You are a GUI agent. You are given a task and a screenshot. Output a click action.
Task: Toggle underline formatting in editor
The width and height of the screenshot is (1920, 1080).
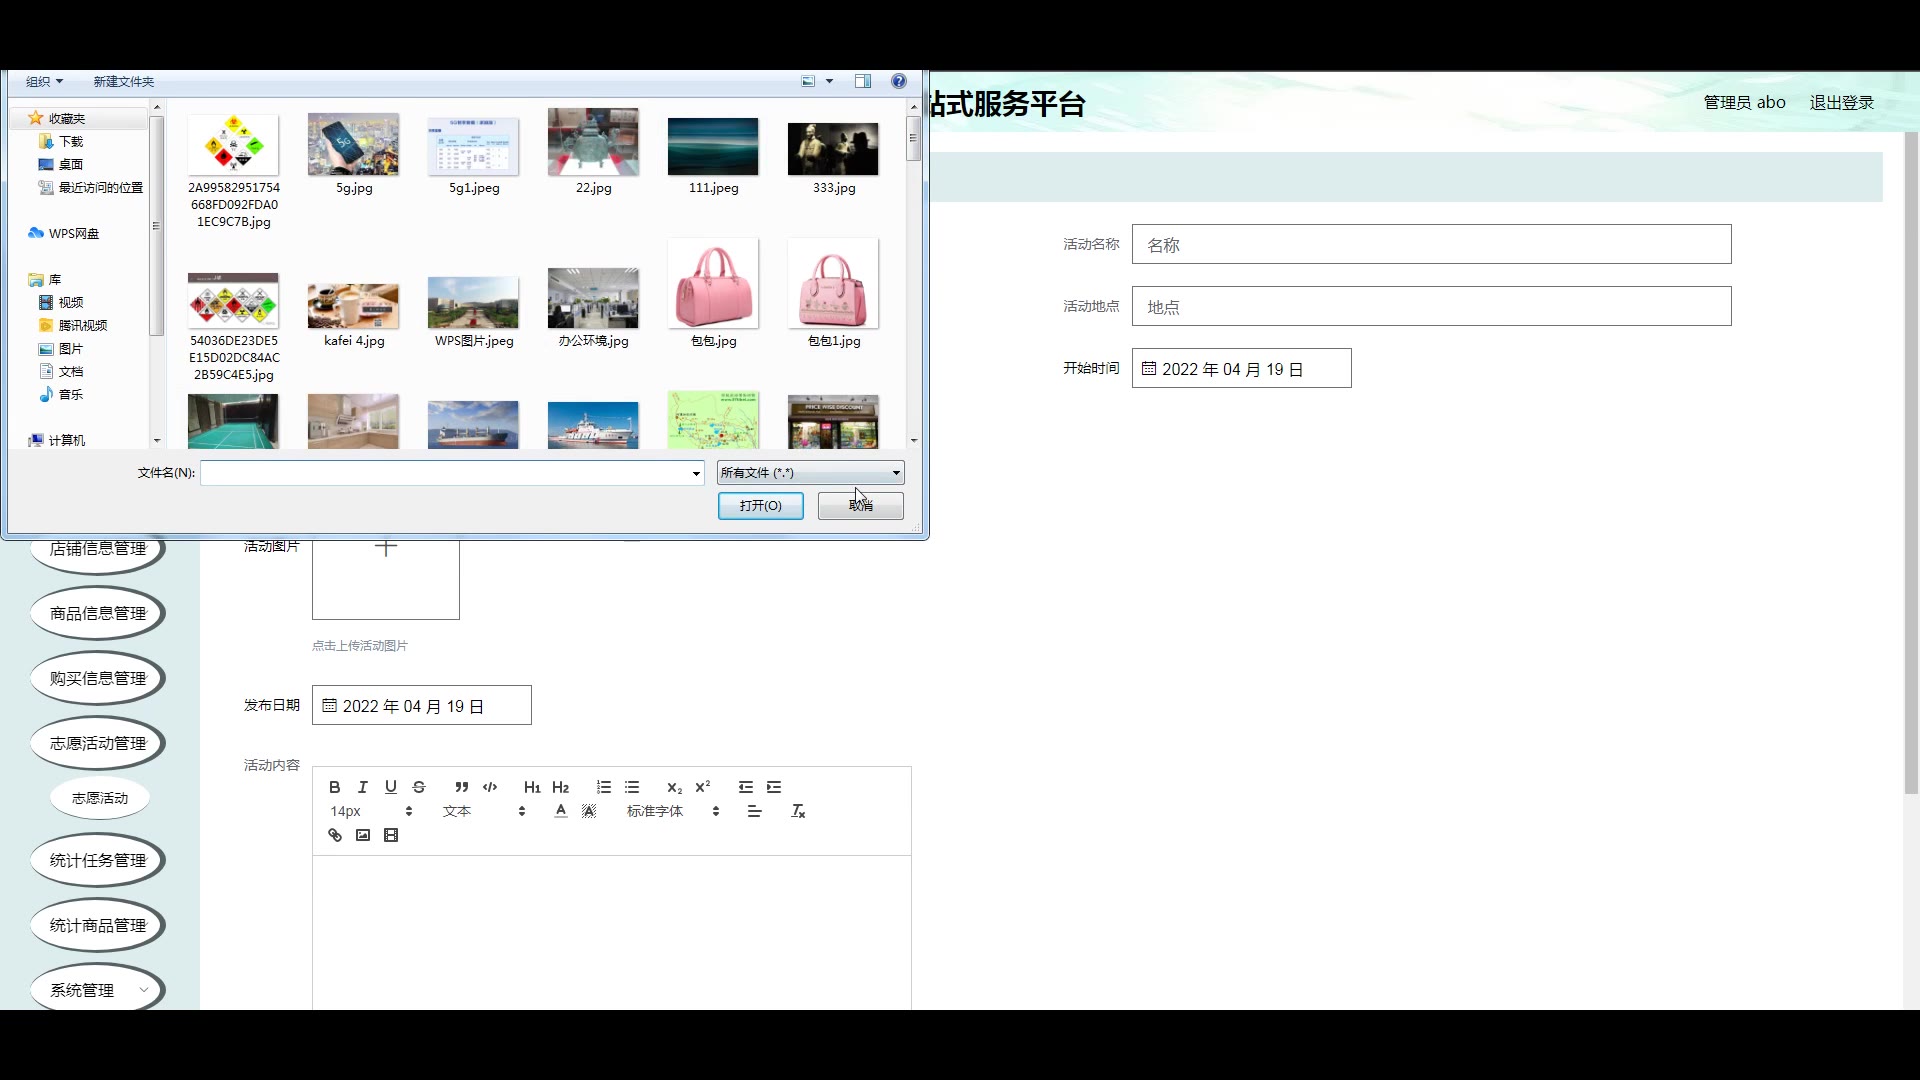pos(391,787)
